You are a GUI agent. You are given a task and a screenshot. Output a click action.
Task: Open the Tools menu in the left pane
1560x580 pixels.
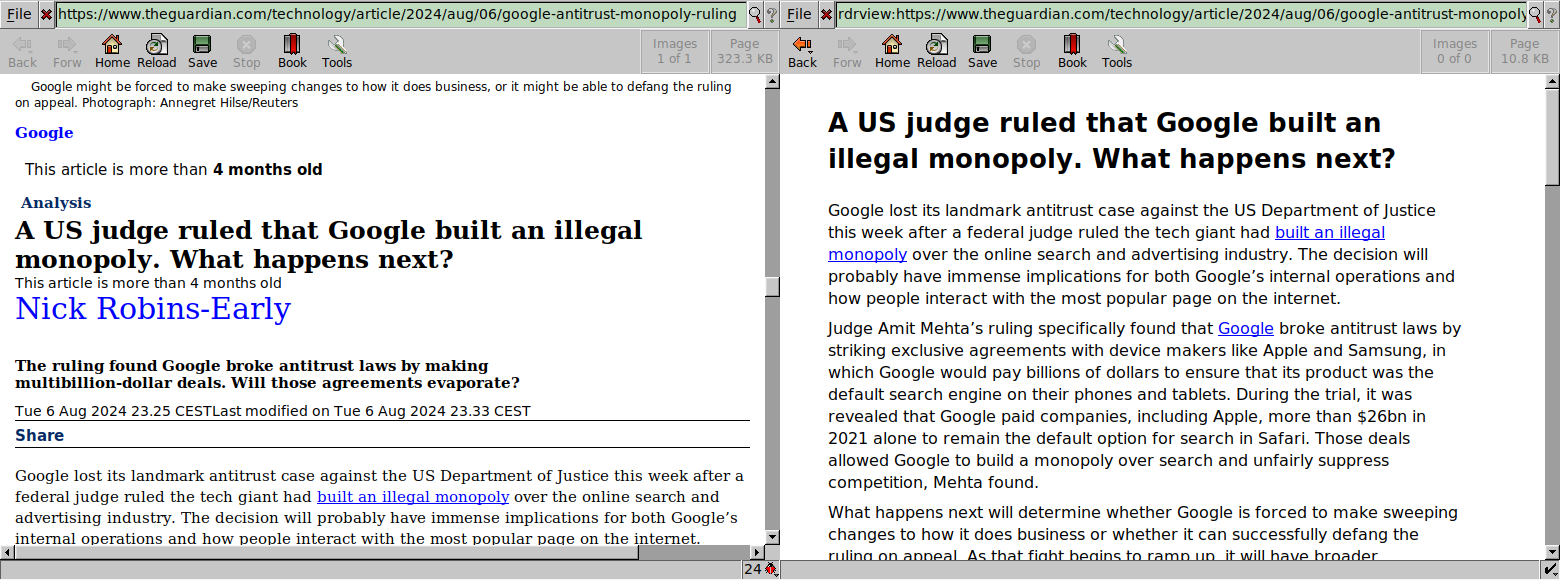337,52
